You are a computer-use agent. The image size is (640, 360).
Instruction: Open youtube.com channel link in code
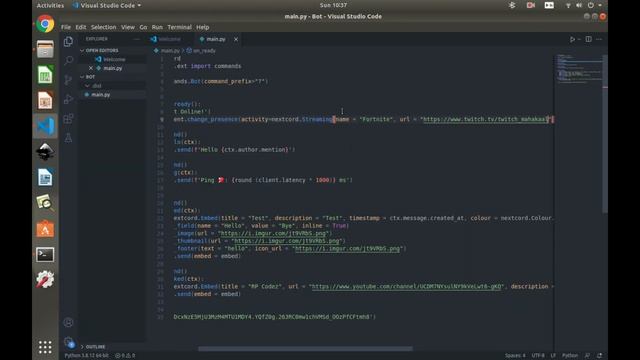407,287
